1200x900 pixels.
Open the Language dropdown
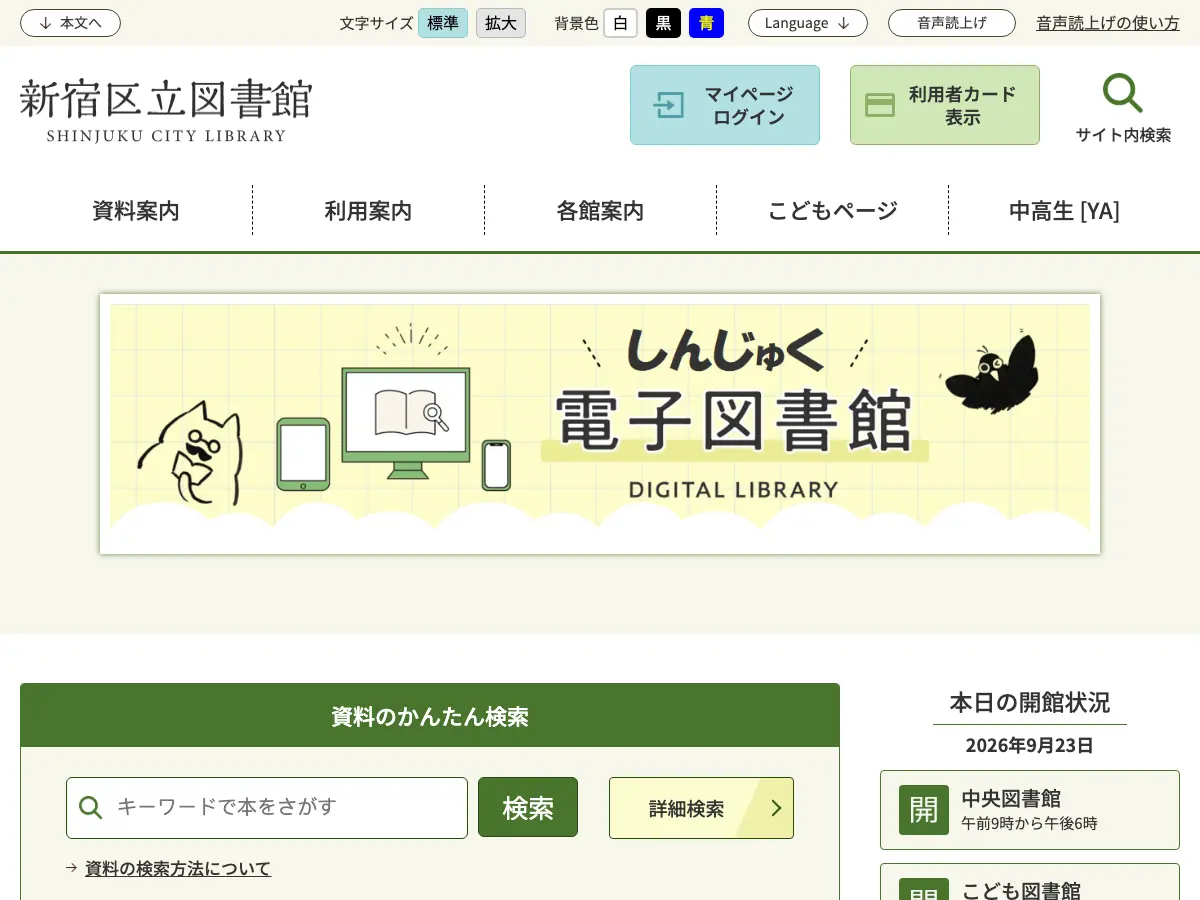[x=808, y=23]
